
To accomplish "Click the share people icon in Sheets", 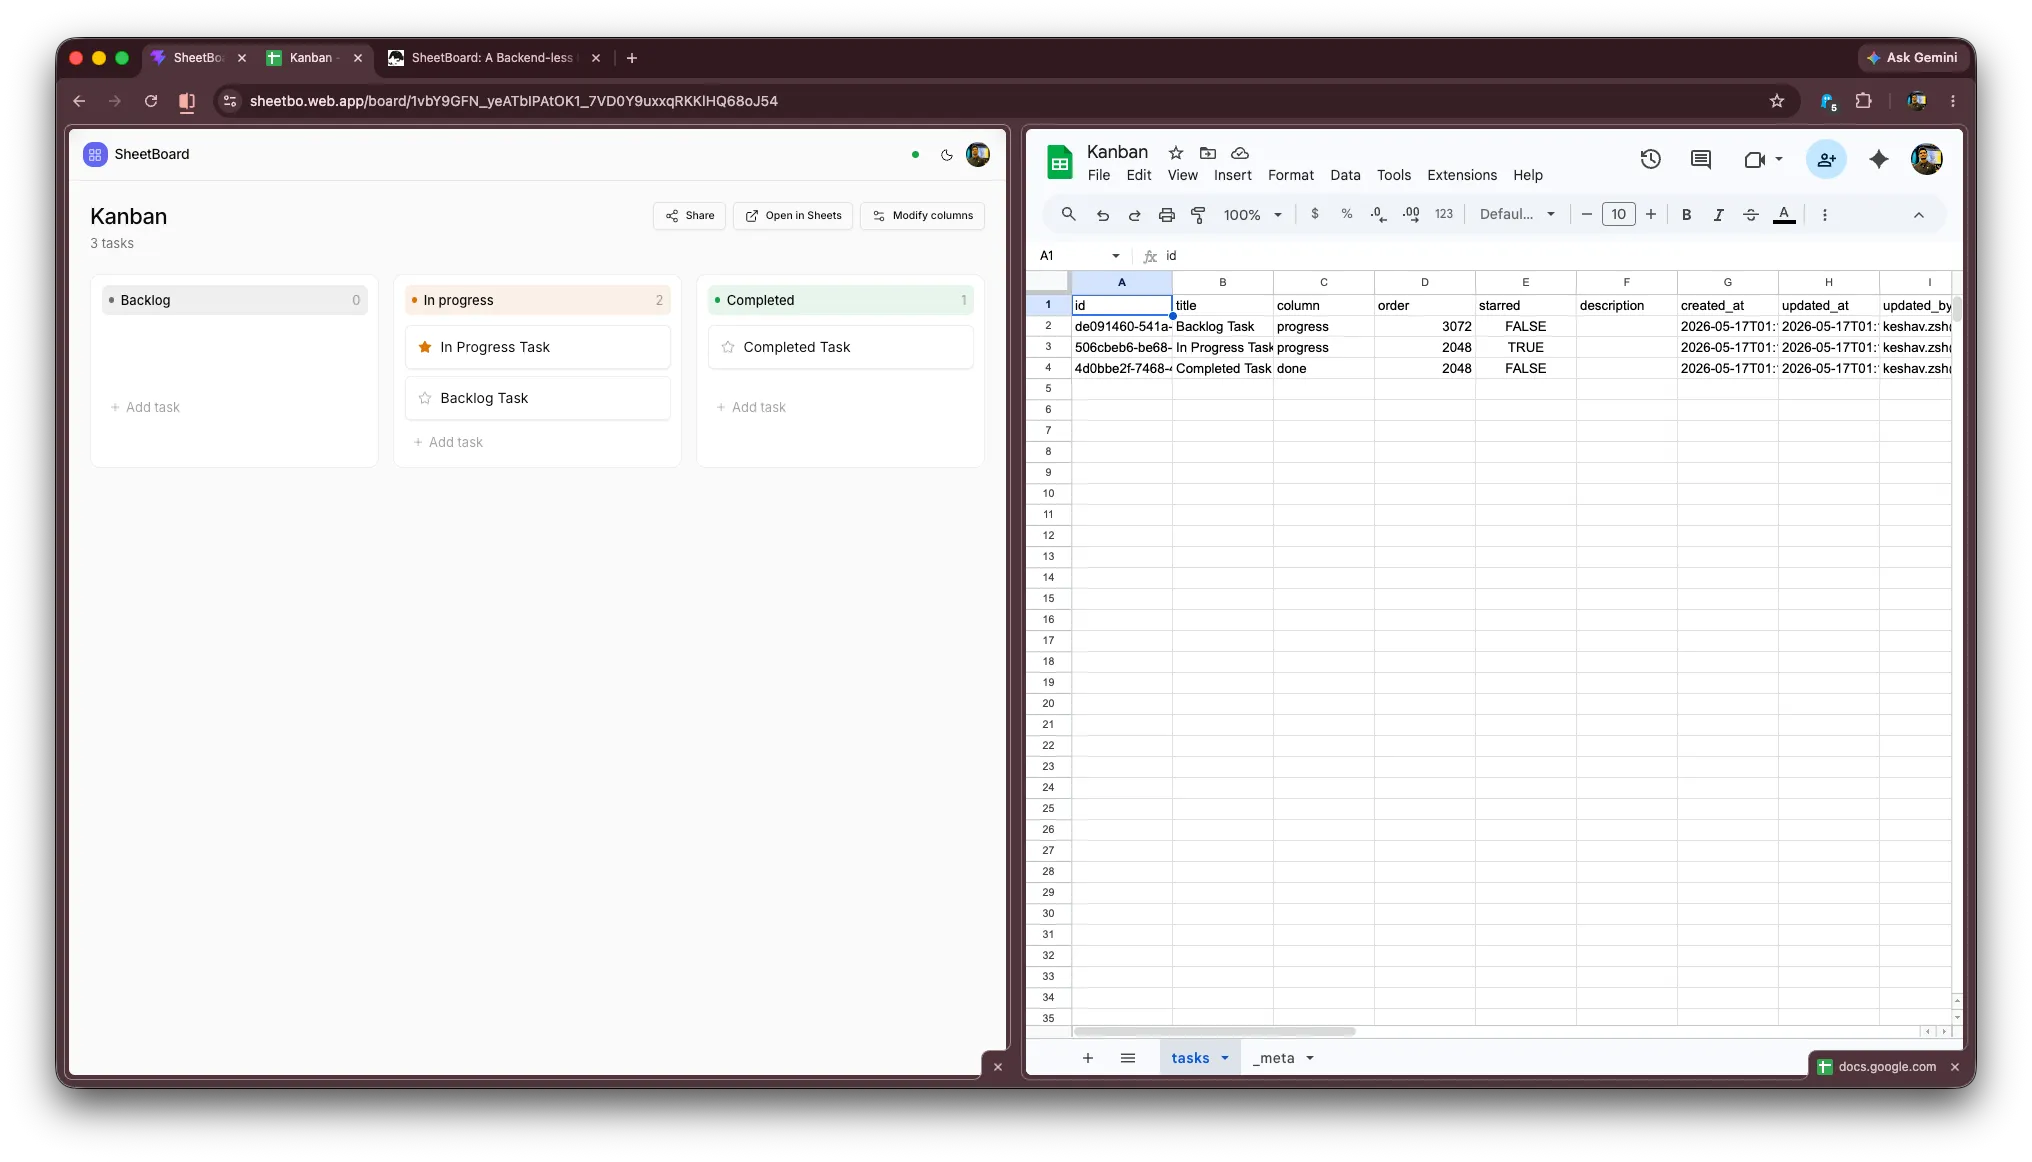I will pos(1826,159).
